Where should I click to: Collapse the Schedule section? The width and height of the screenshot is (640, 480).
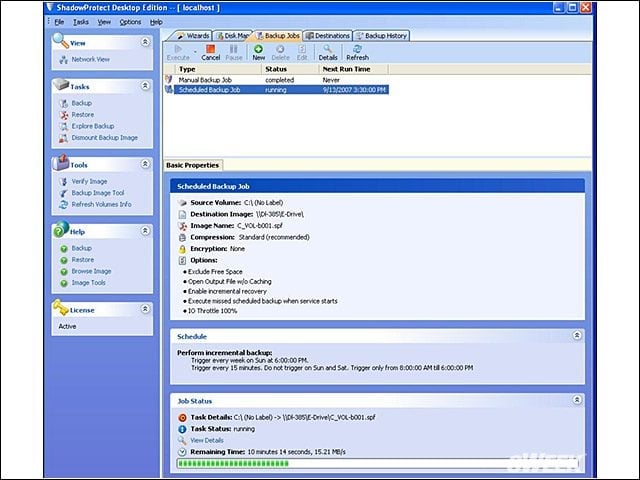click(x=577, y=335)
